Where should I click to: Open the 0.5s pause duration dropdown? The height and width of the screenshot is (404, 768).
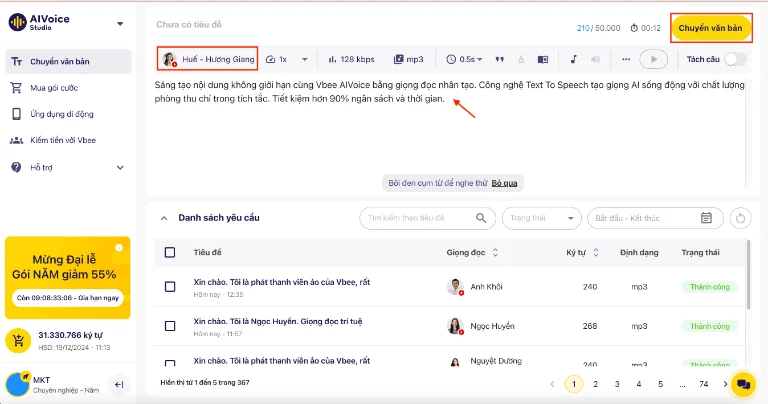click(x=464, y=59)
